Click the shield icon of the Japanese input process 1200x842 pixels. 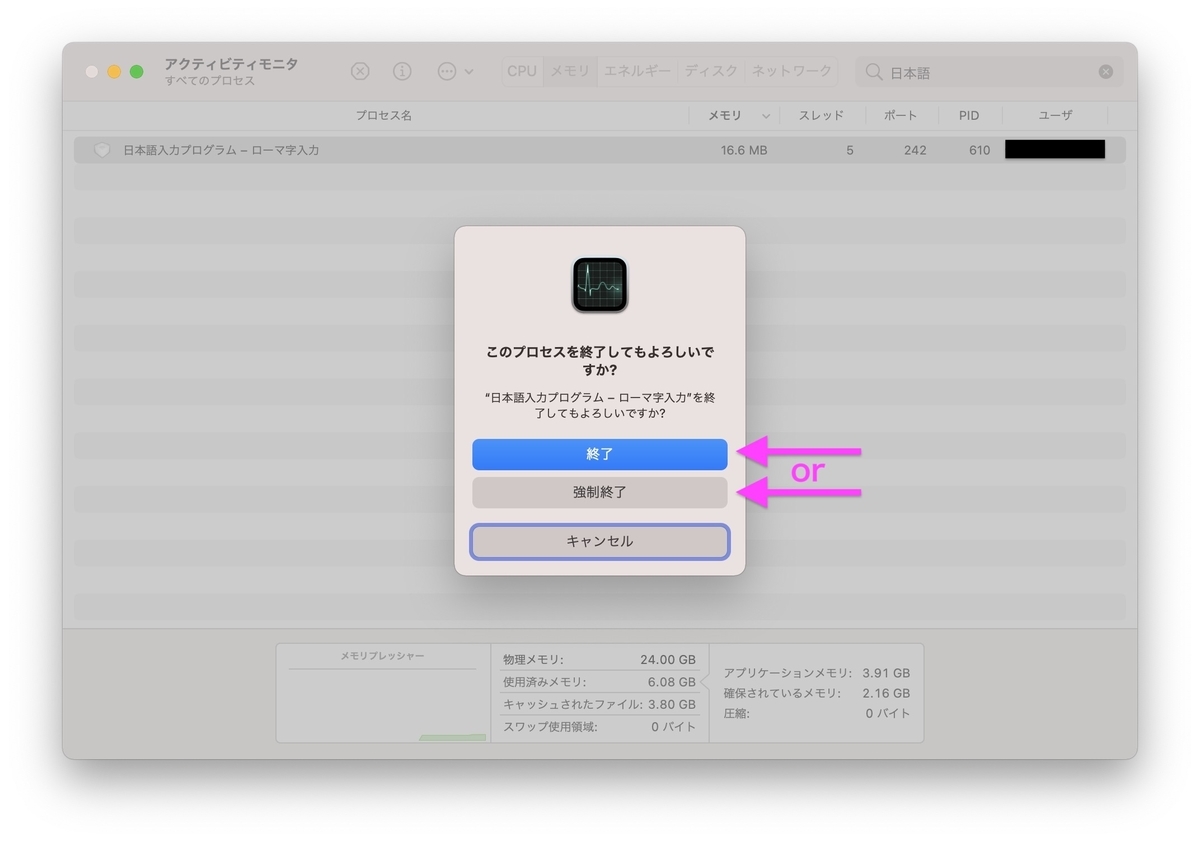click(102, 150)
